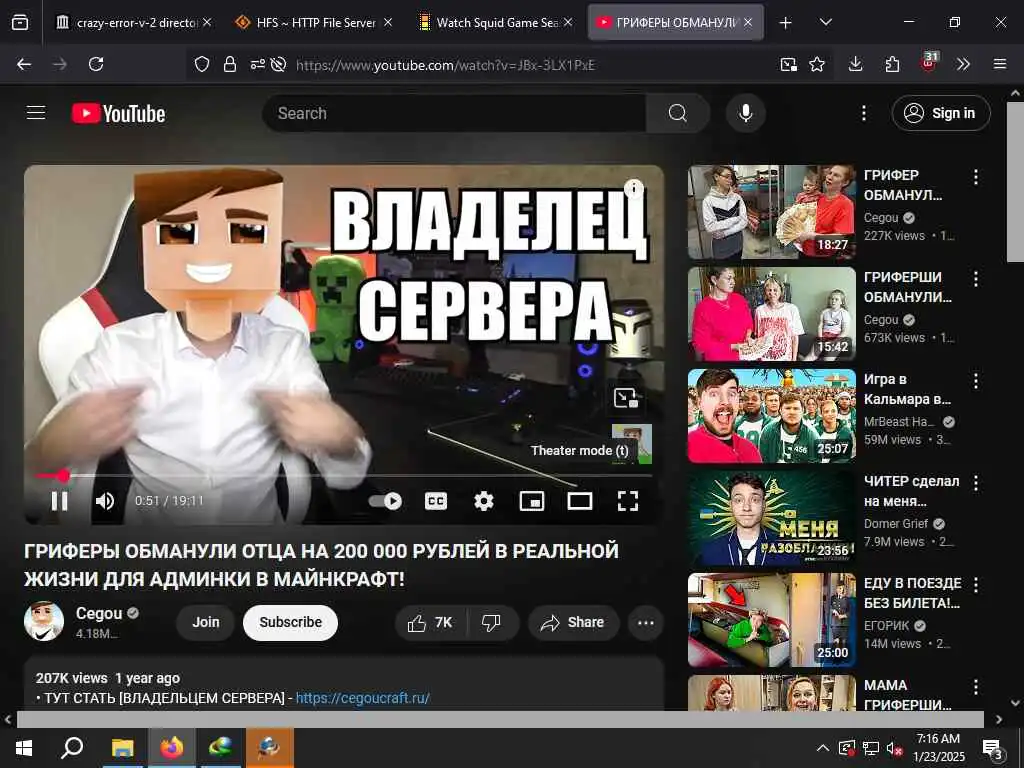The width and height of the screenshot is (1024, 768).
Task: Open options menu for ГРИФЕРШИ ОБМАНУЛИ video
Action: point(976,279)
